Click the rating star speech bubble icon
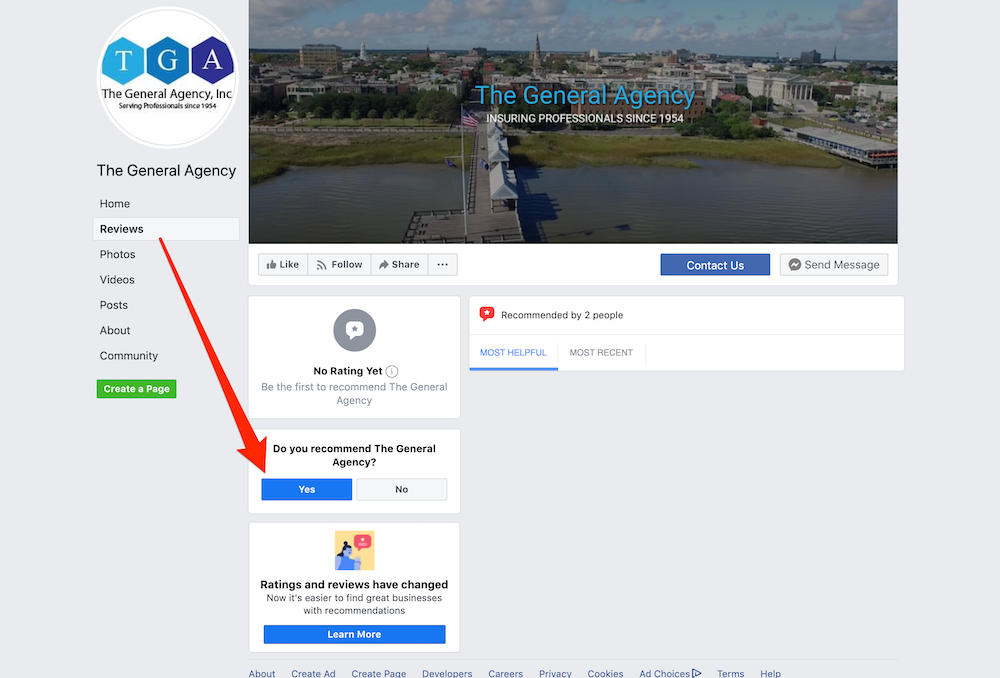Screen dimensions: 1000x678 pyautogui.click(x=355, y=330)
